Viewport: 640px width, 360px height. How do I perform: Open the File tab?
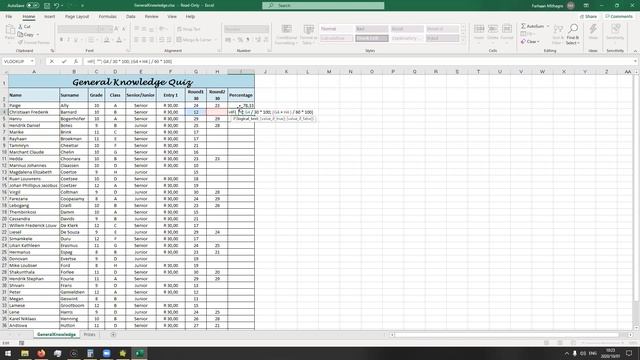point(9,17)
